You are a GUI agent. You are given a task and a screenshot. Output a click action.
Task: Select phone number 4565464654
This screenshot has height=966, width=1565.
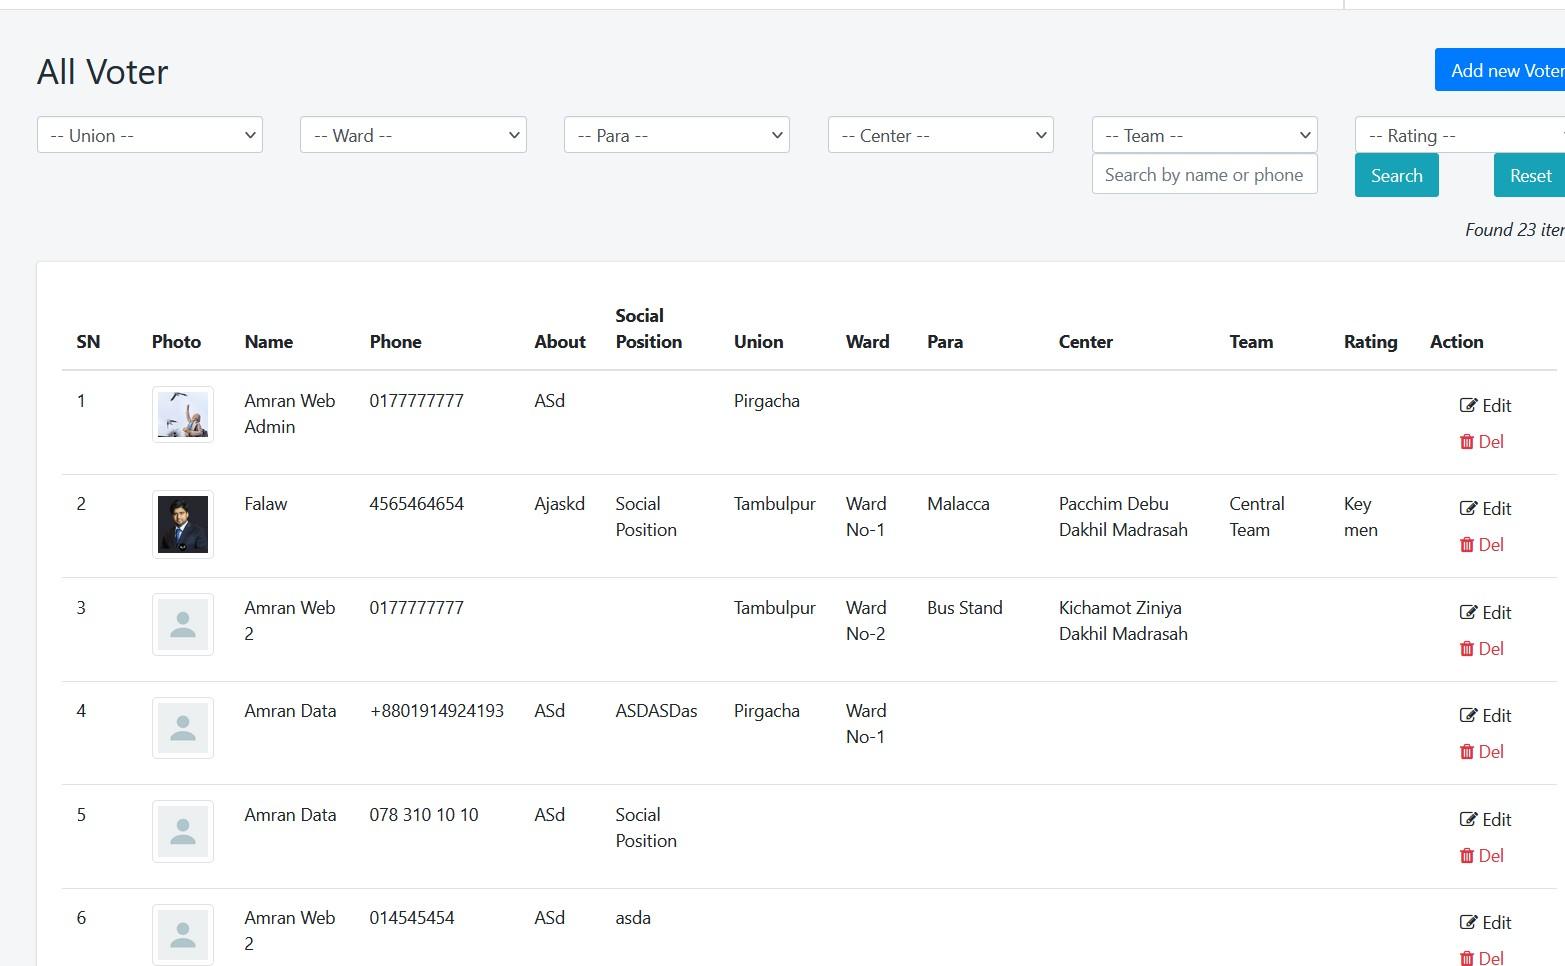416,503
